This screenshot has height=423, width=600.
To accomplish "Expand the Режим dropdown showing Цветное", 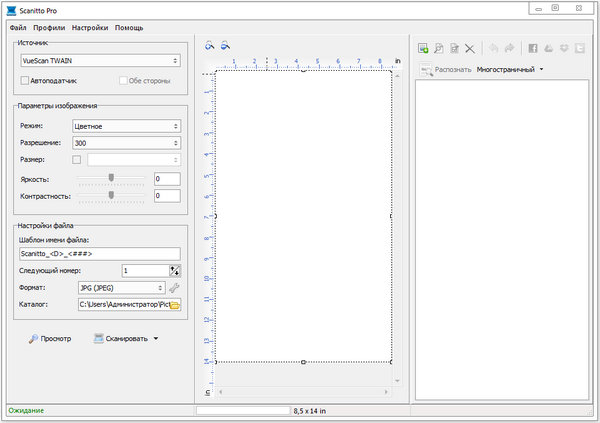I will [x=125, y=127].
